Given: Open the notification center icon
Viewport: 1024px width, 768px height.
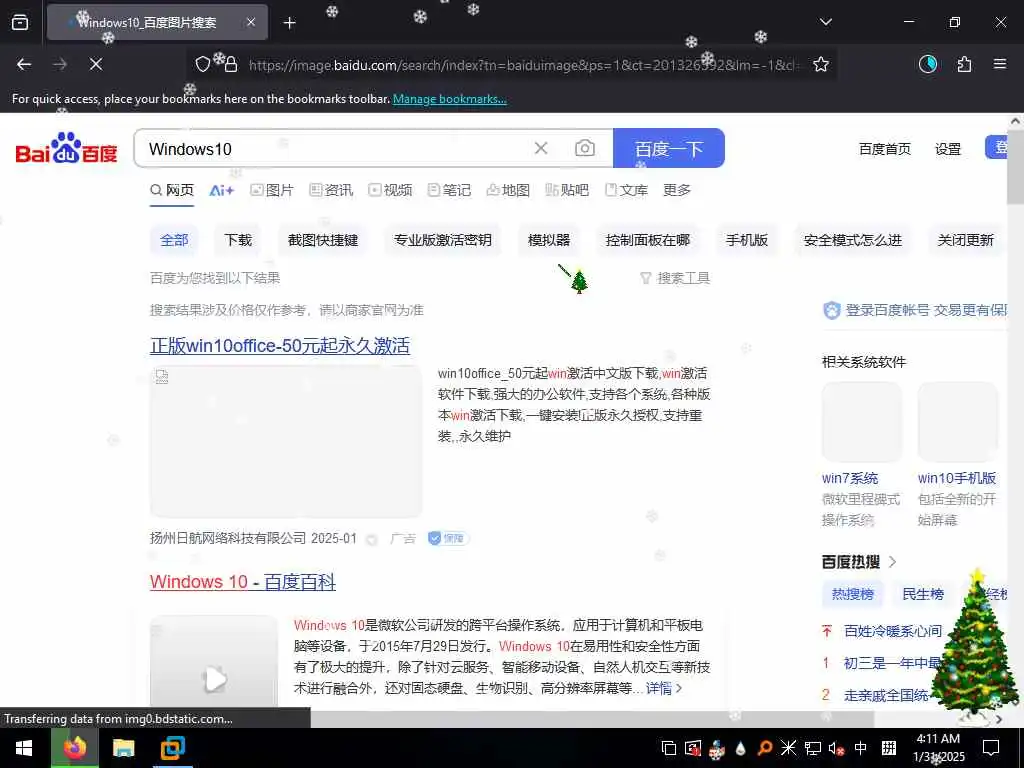Looking at the screenshot, I should click(x=991, y=748).
